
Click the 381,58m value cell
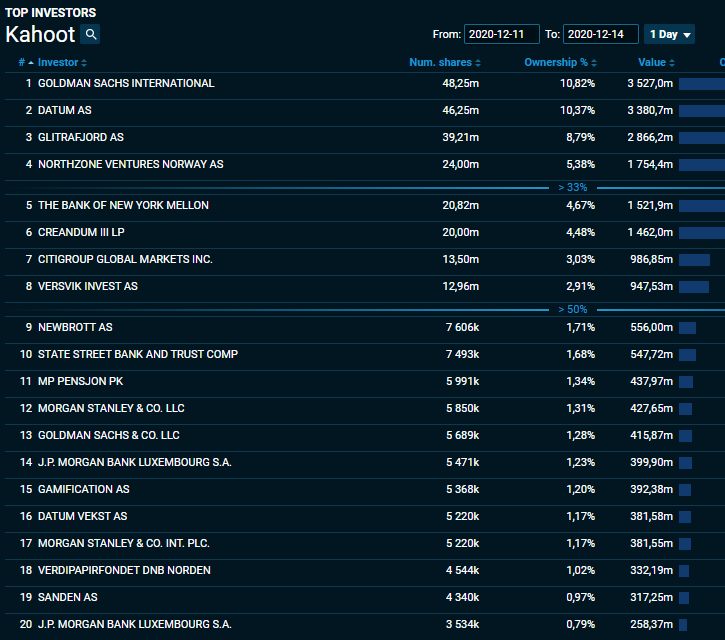tap(651, 517)
